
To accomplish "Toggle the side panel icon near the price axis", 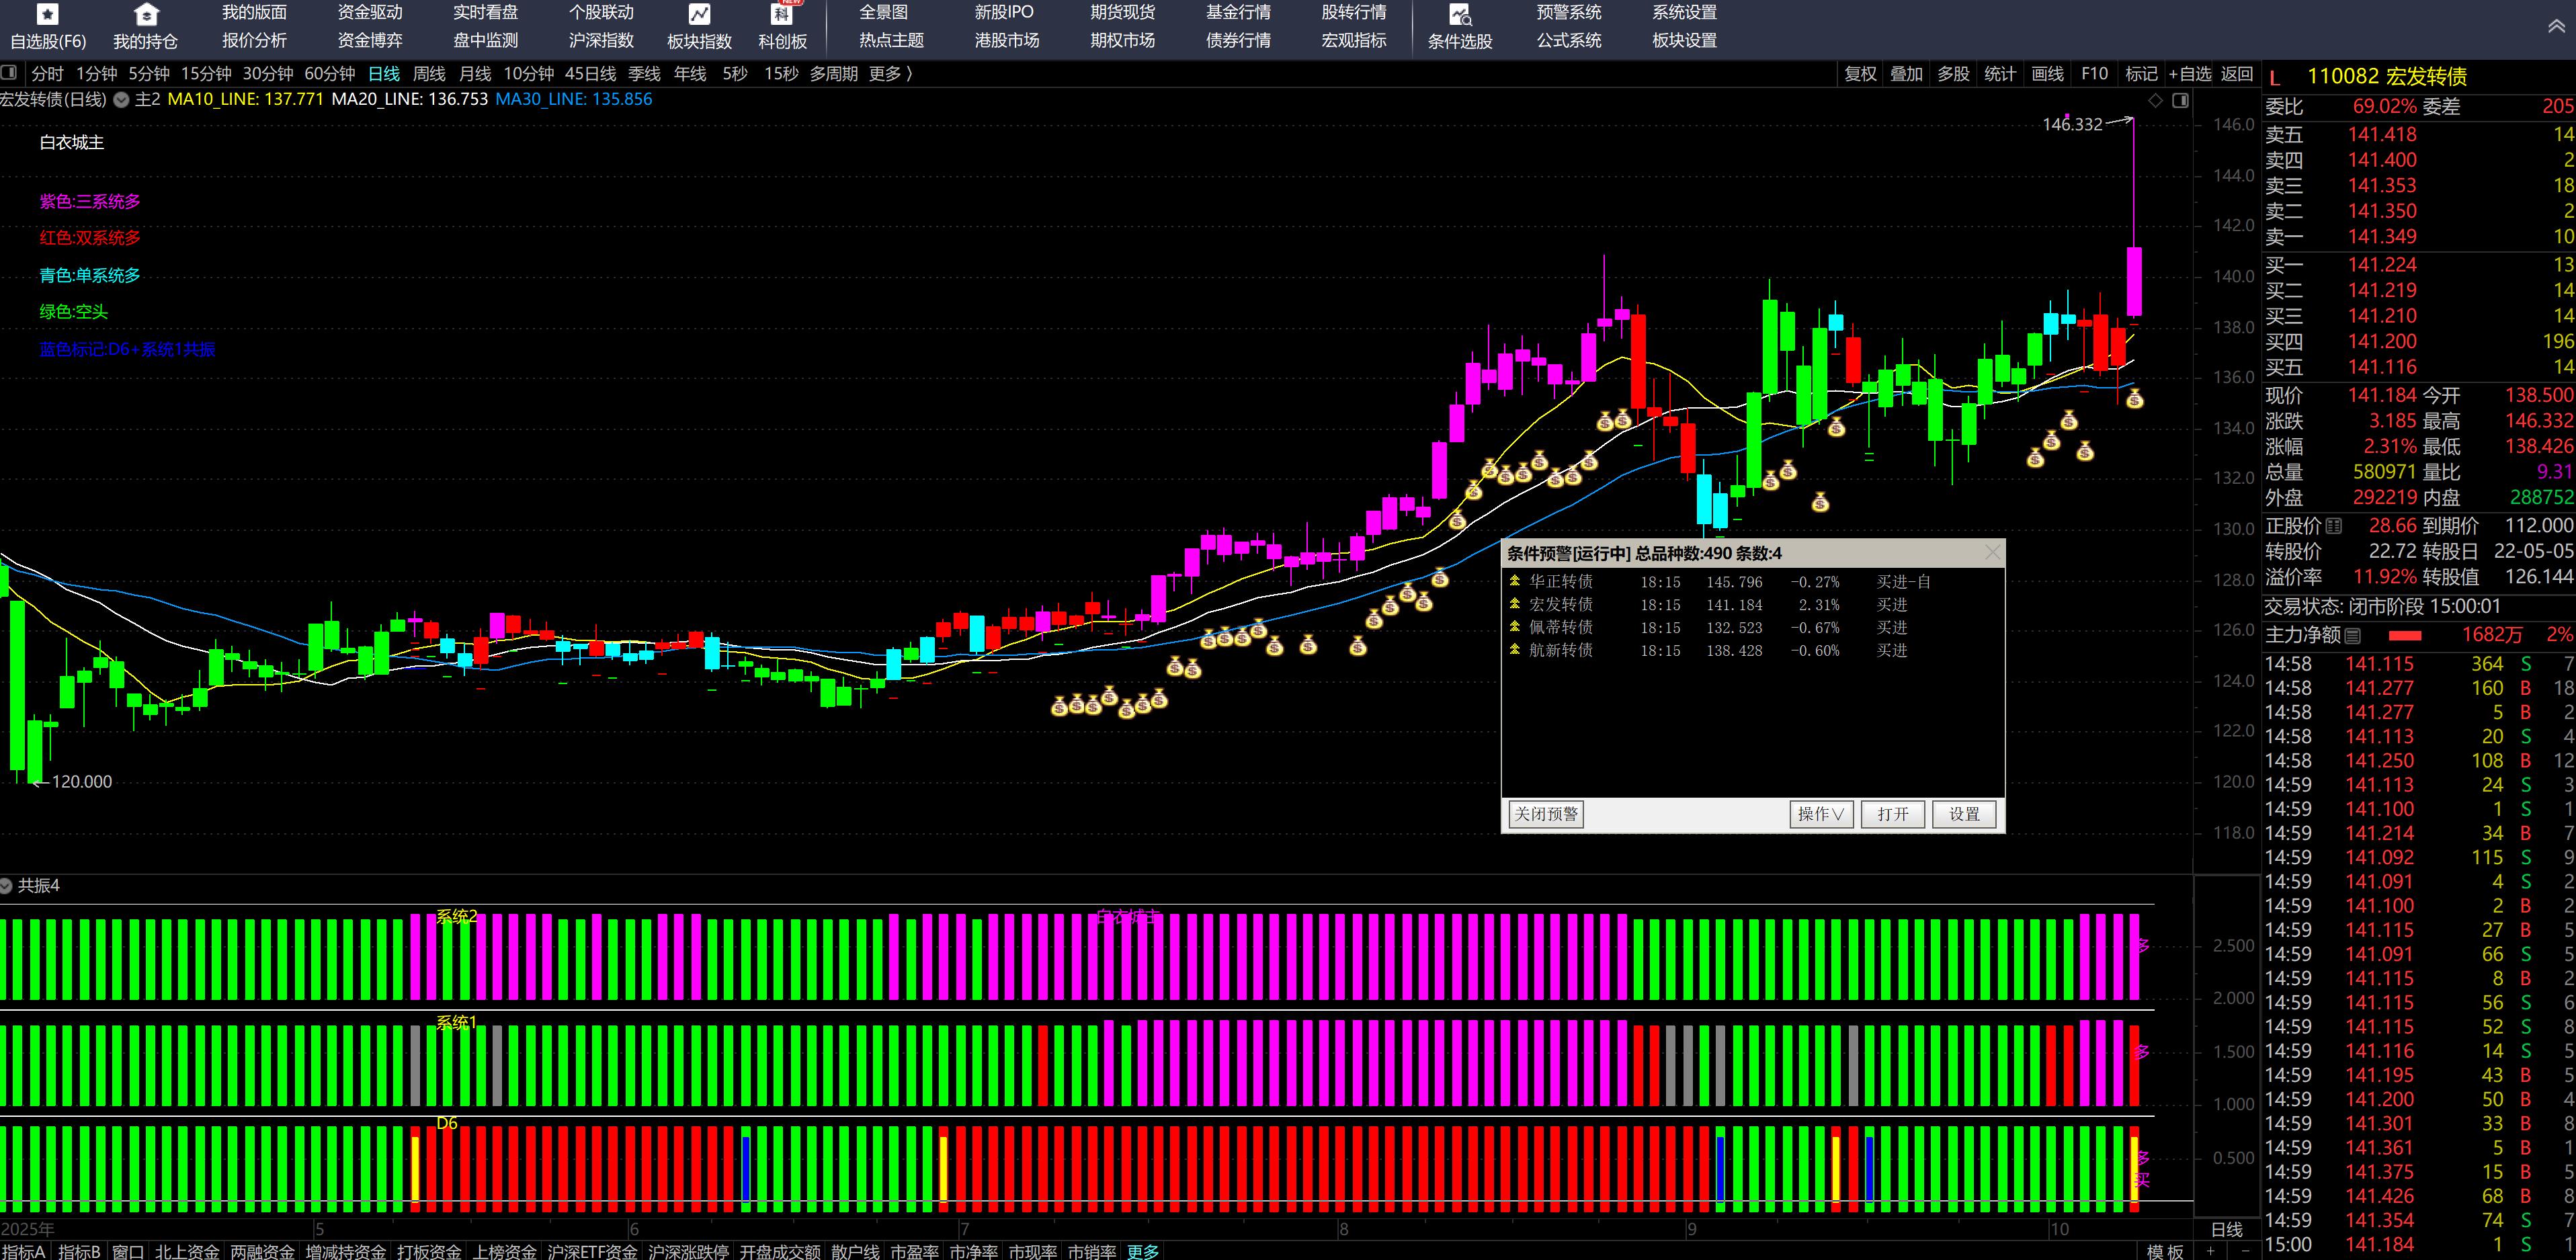I will [2180, 100].
